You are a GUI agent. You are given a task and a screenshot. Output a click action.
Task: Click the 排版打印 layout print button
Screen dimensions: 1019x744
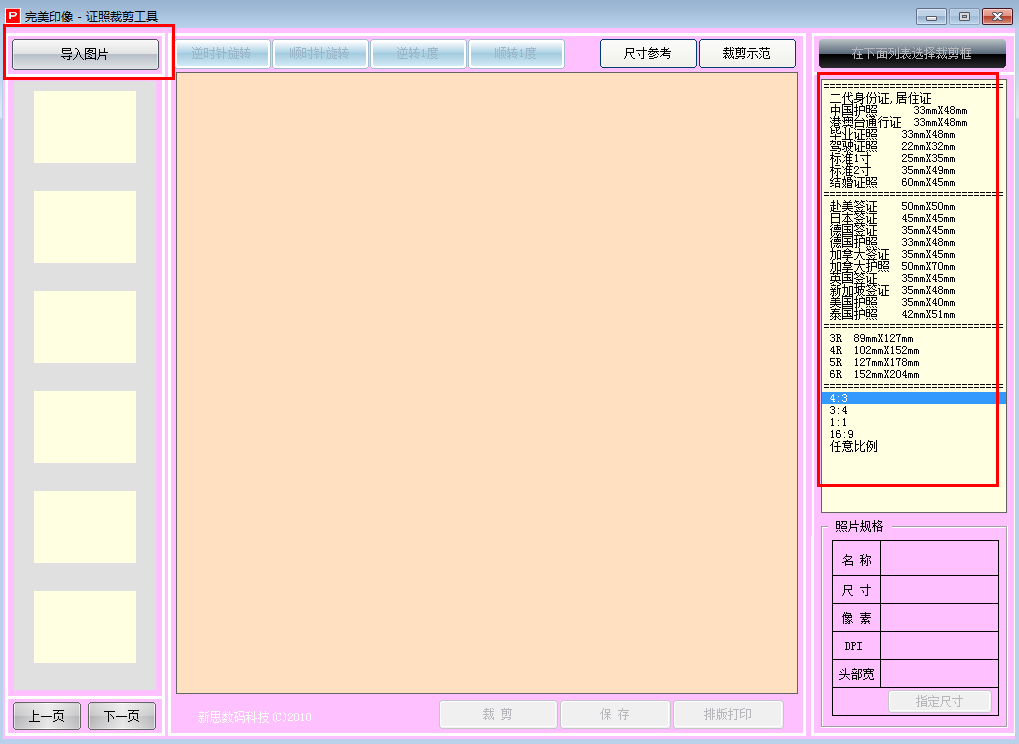[x=728, y=714]
